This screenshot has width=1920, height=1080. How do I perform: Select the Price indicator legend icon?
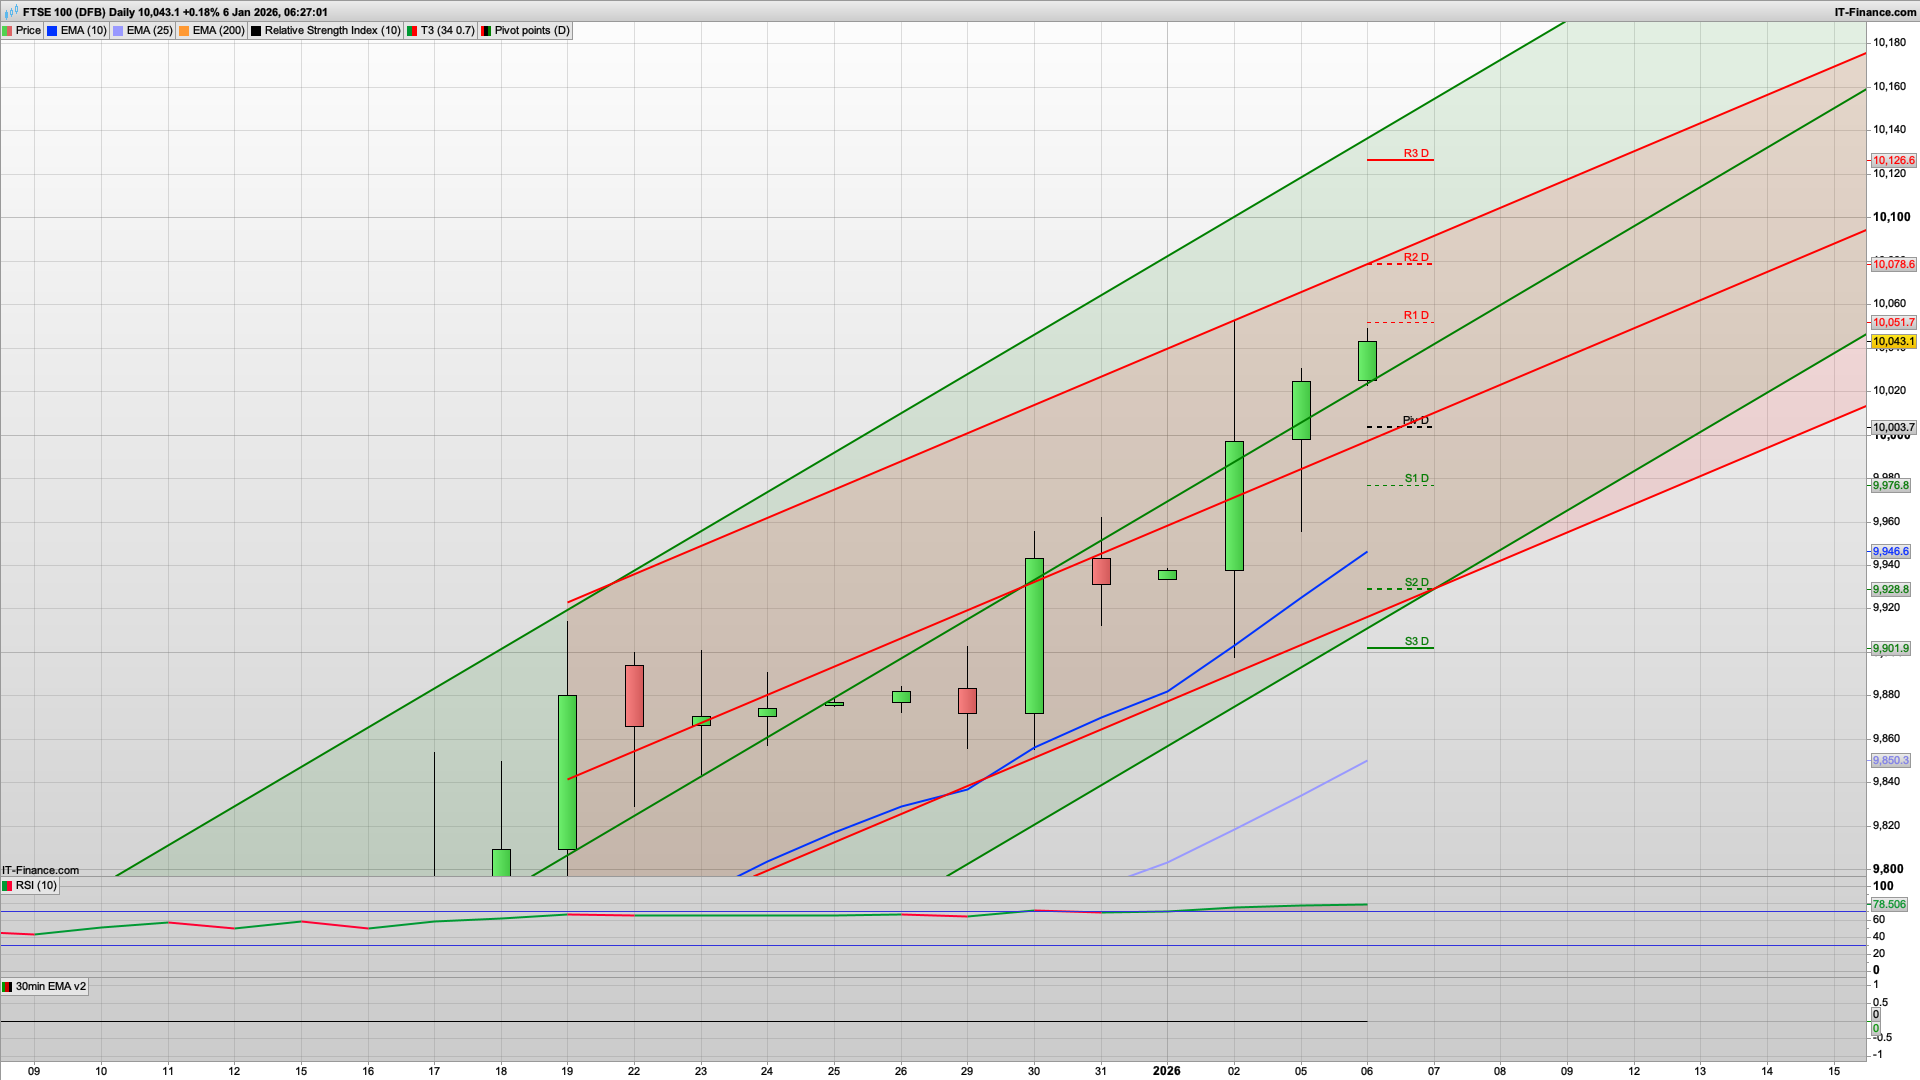point(10,30)
